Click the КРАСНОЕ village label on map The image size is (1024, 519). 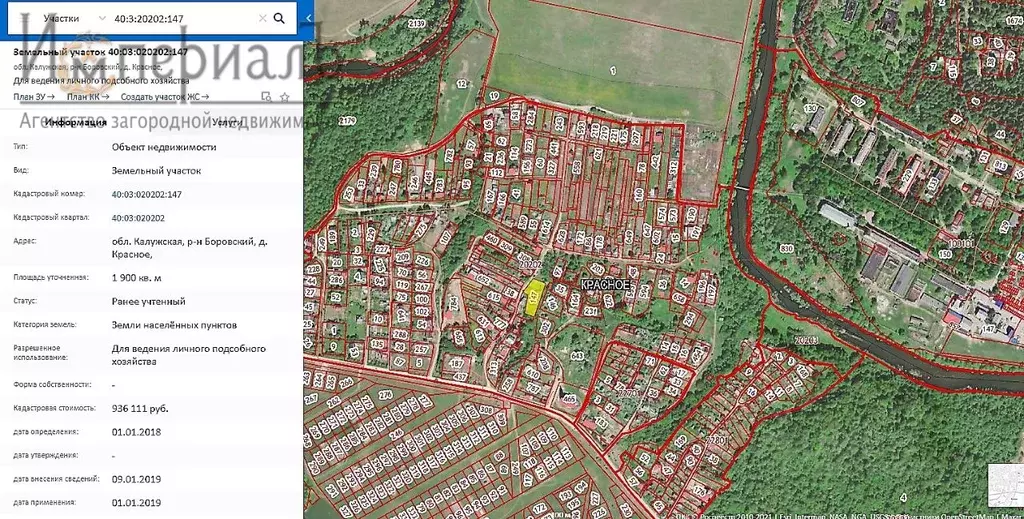click(x=605, y=285)
